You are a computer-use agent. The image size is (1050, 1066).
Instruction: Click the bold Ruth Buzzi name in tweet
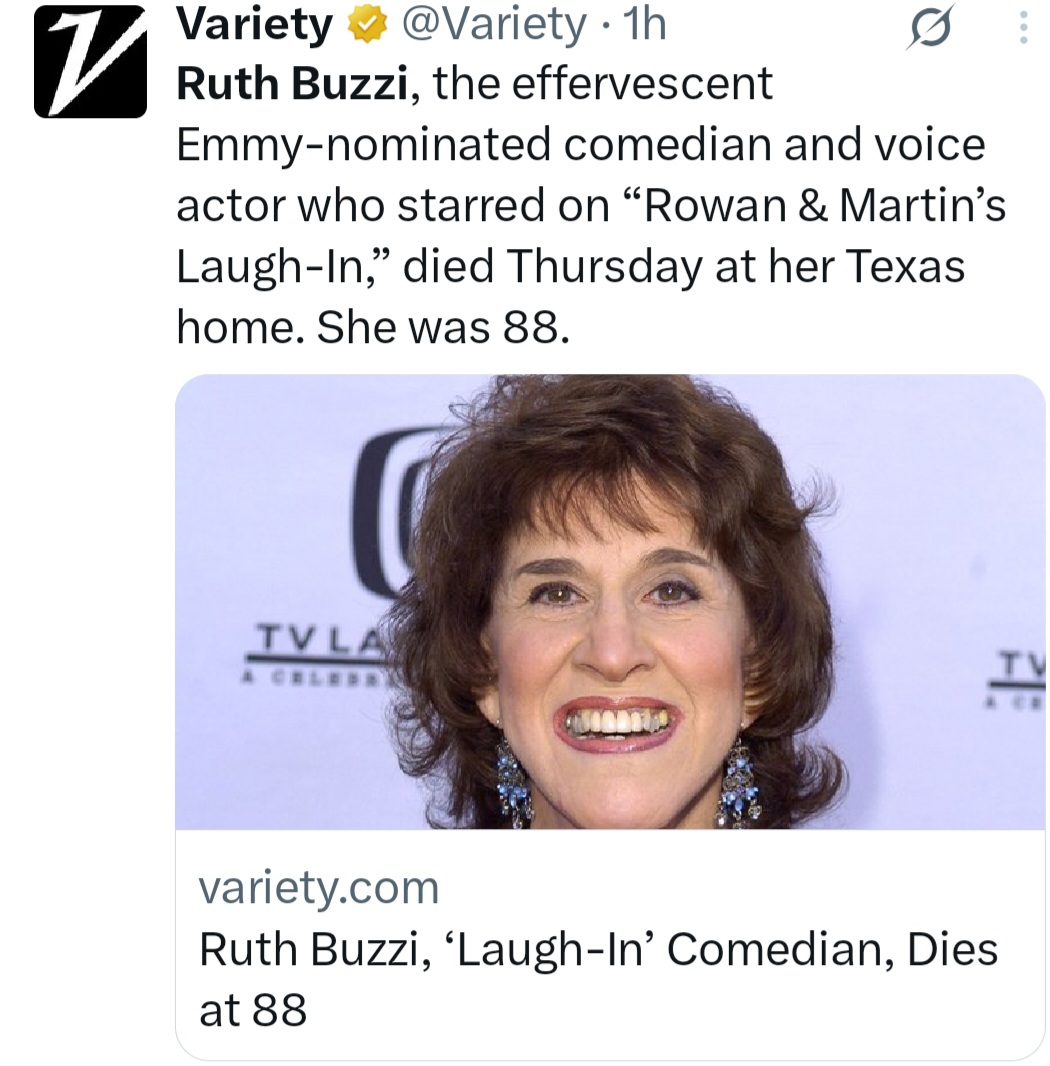point(291,85)
